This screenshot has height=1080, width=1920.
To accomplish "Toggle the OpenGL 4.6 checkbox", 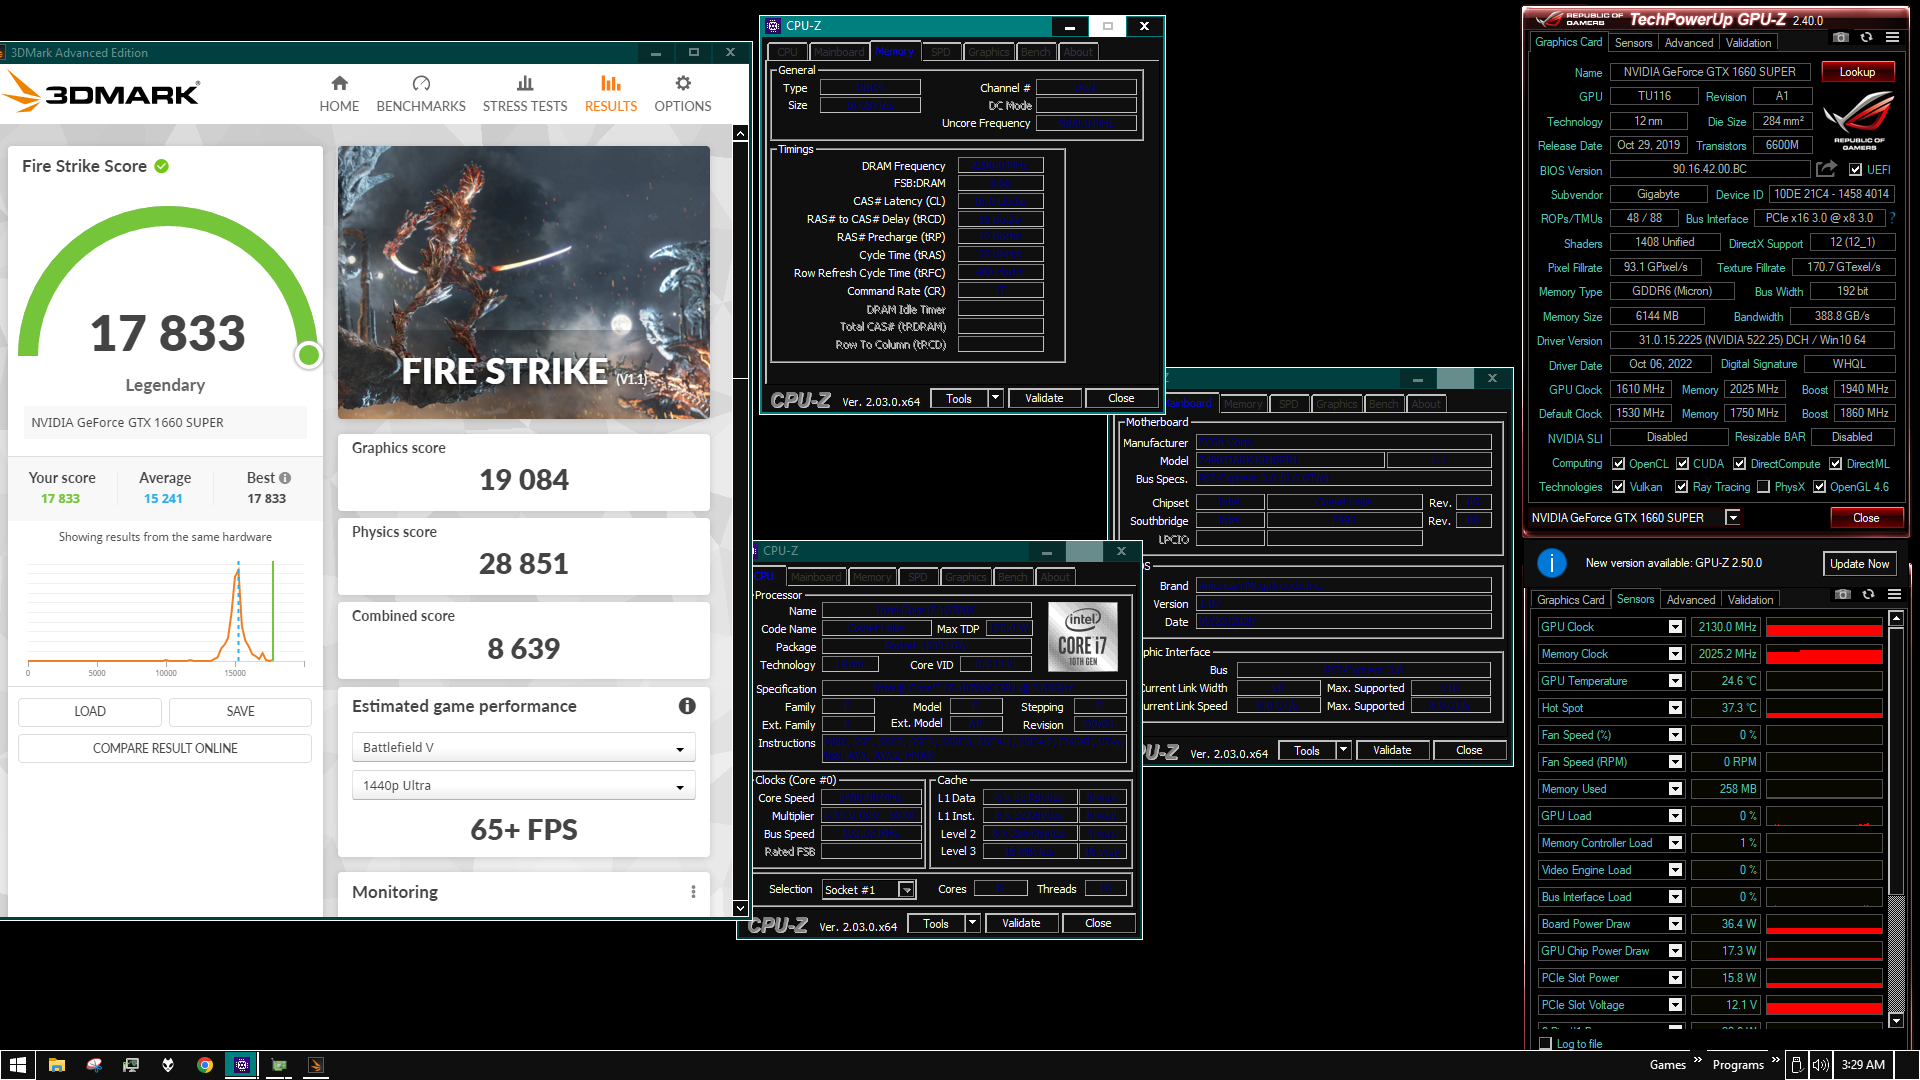I will pos(1820,487).
